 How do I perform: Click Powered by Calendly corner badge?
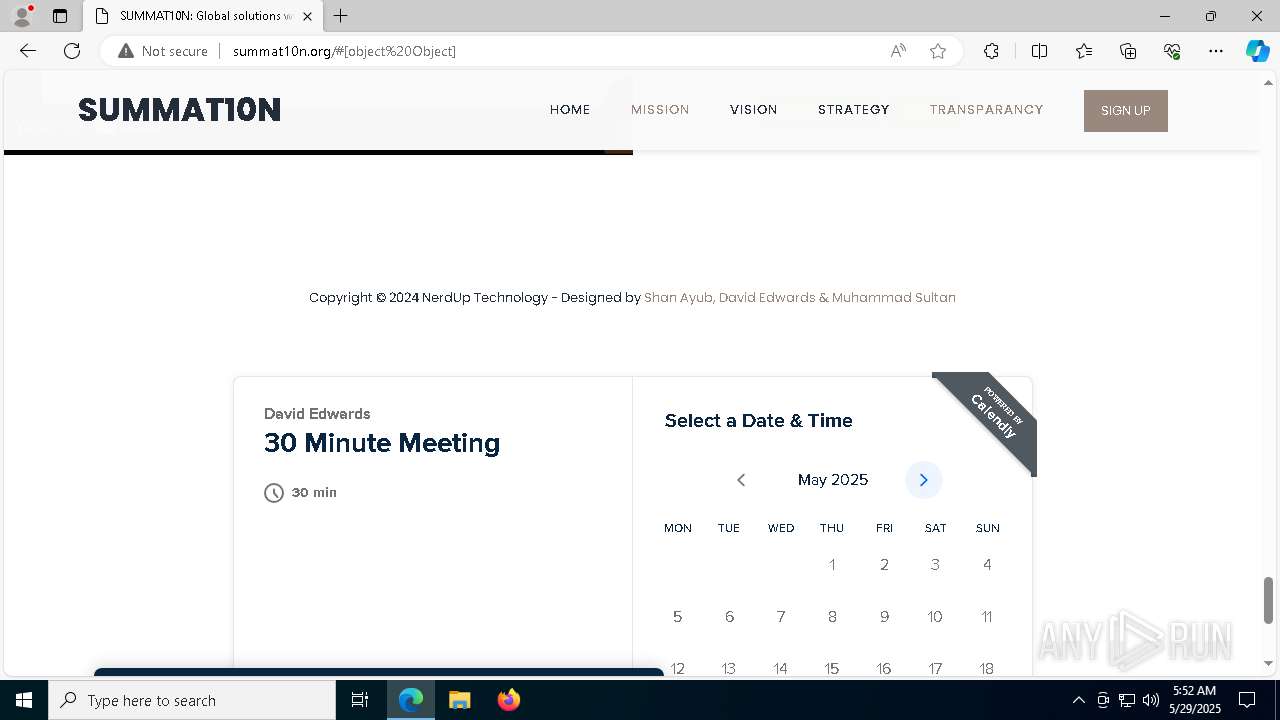click(x=995, y=416)
